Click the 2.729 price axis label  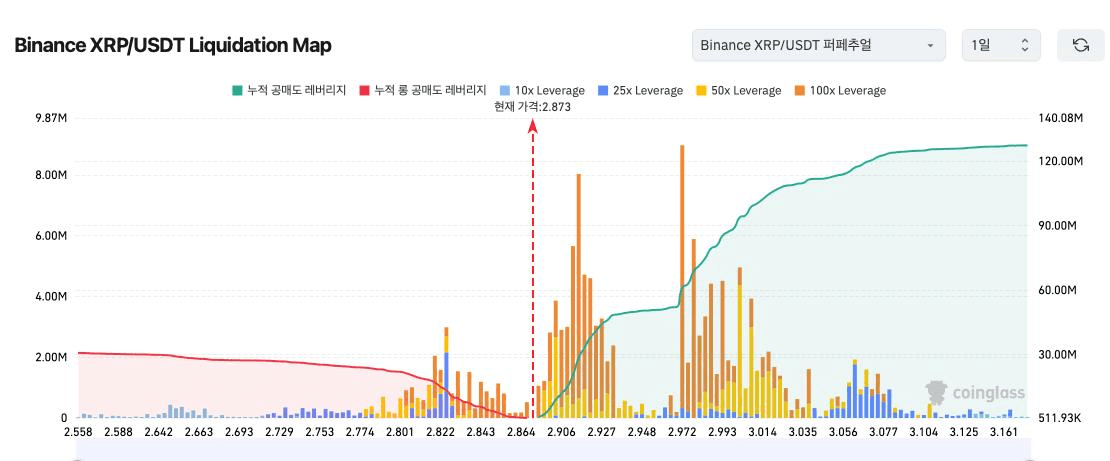(x=280, y=432)
